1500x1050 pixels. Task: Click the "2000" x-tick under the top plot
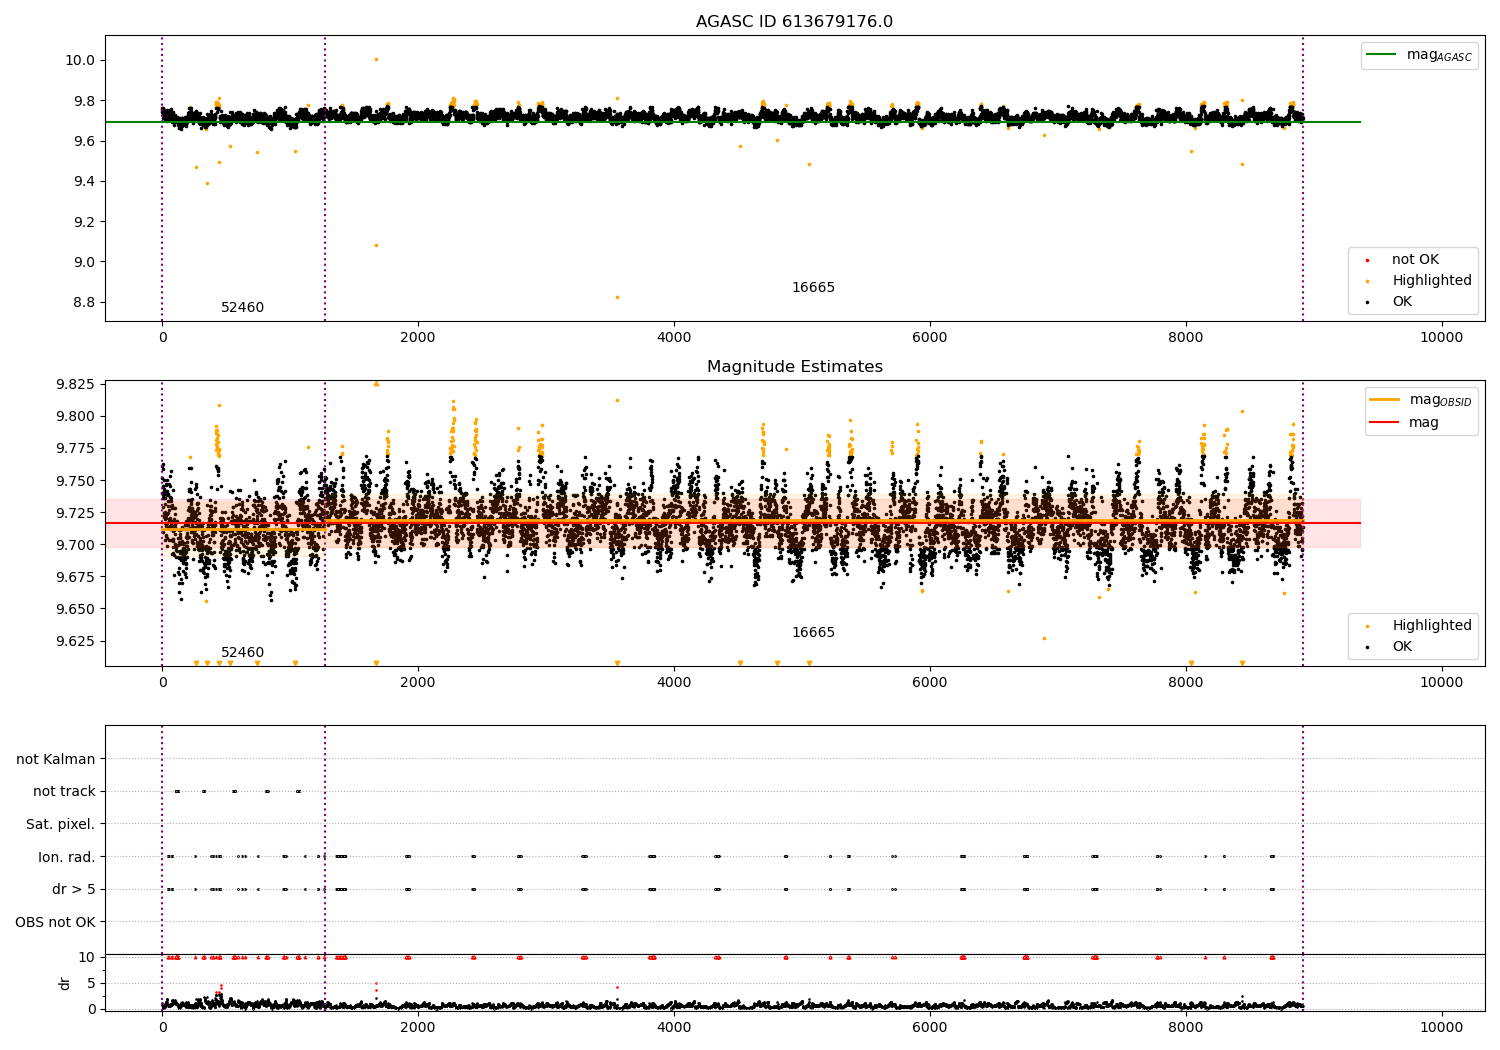point(418,337)
